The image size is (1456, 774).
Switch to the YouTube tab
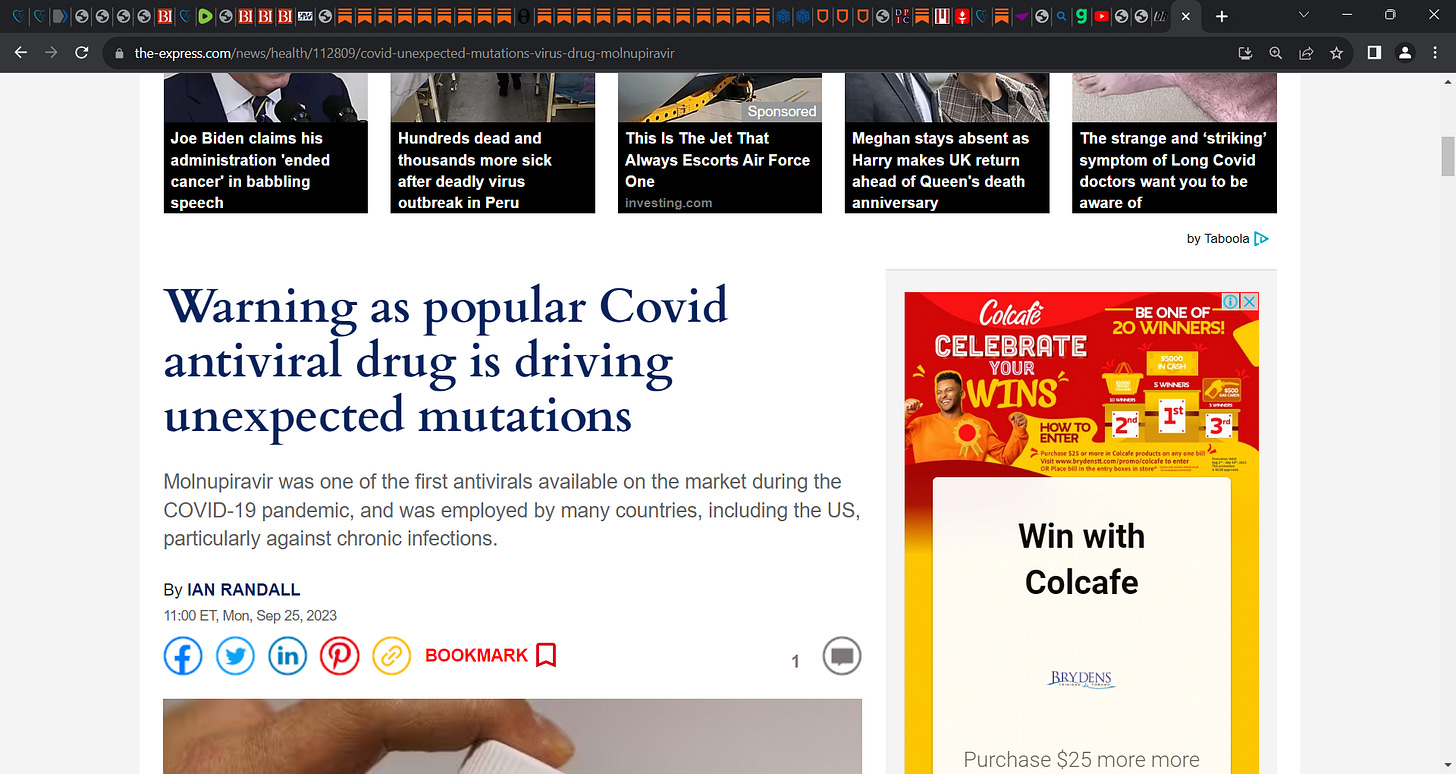(x=1101, y=17)
